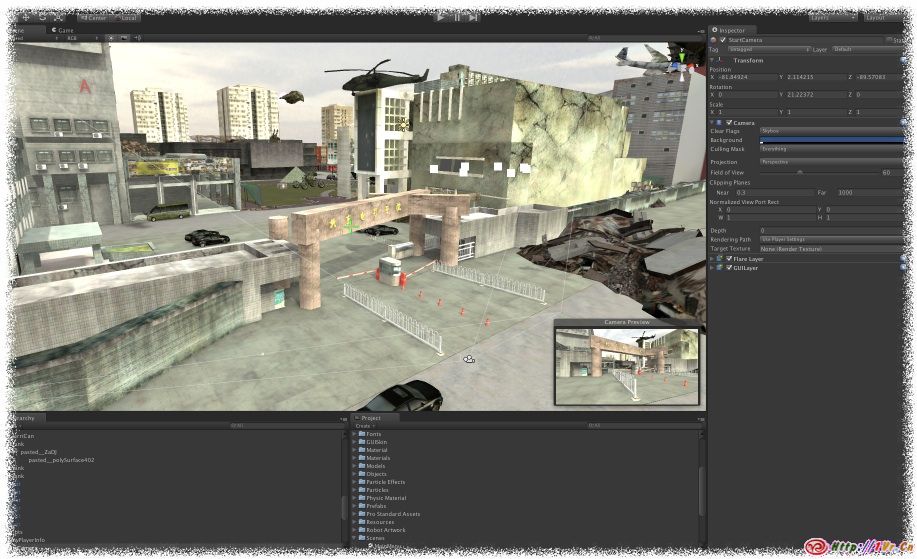The height and width of the screenshot is (559, 917).
Task: Adjust the Field of View slider
Action: pos(799,172)
